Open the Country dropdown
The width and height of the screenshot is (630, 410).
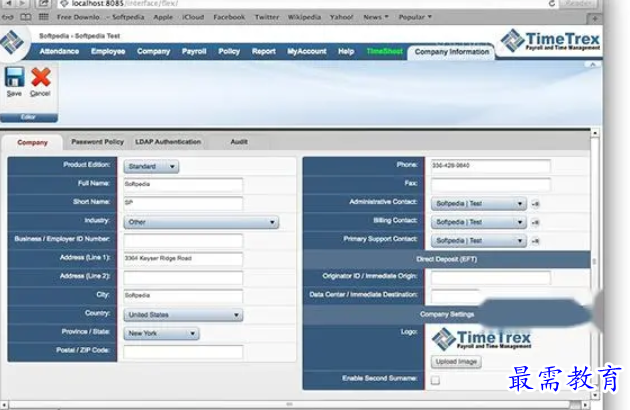pyautogui.click(x=183, y=315)
